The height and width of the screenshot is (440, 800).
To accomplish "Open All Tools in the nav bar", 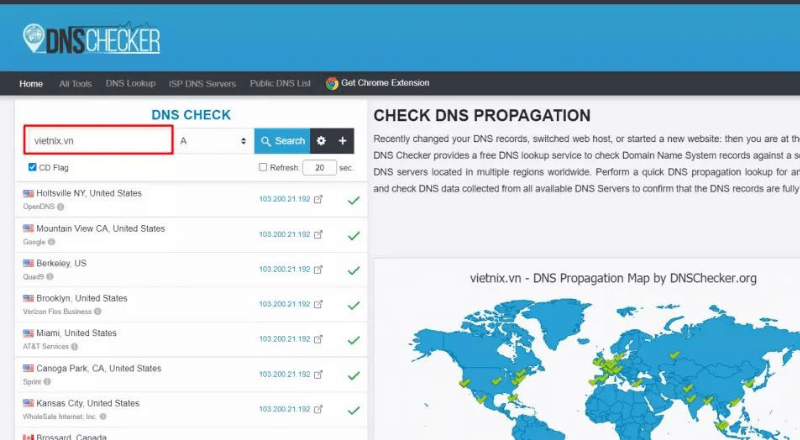I will coord(76,84).
